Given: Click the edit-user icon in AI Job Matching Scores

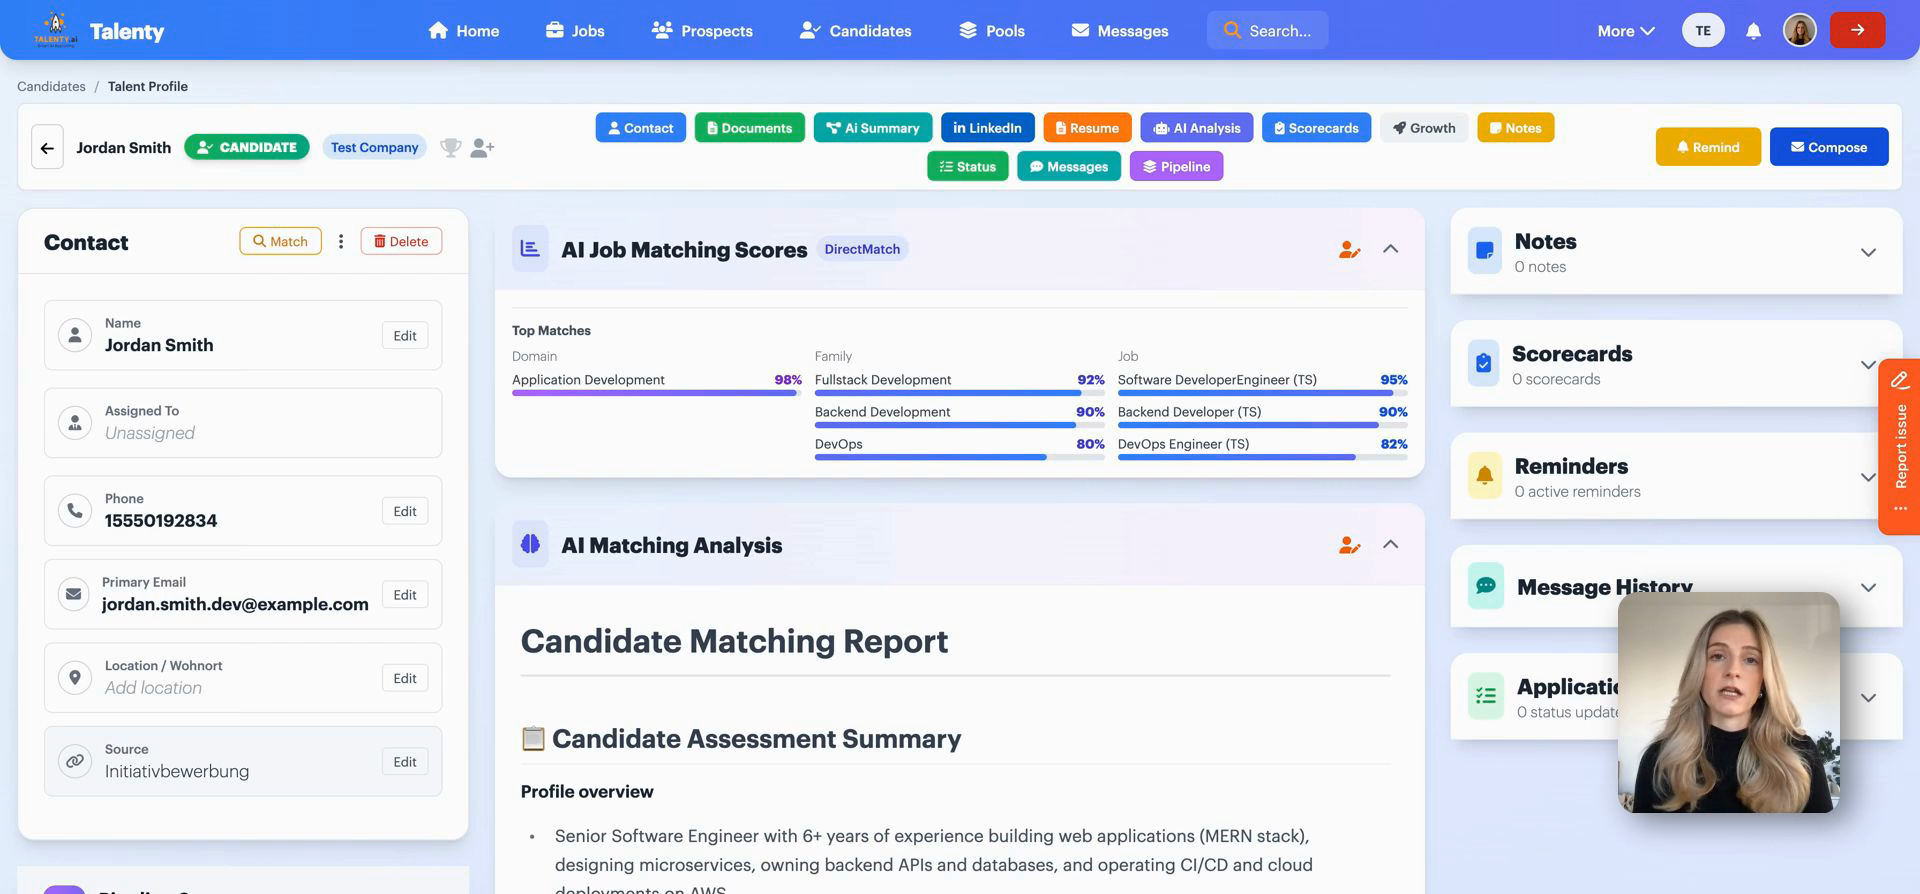Looking at the screenshot, I should pyautogui.click(x=1349, y=249).
